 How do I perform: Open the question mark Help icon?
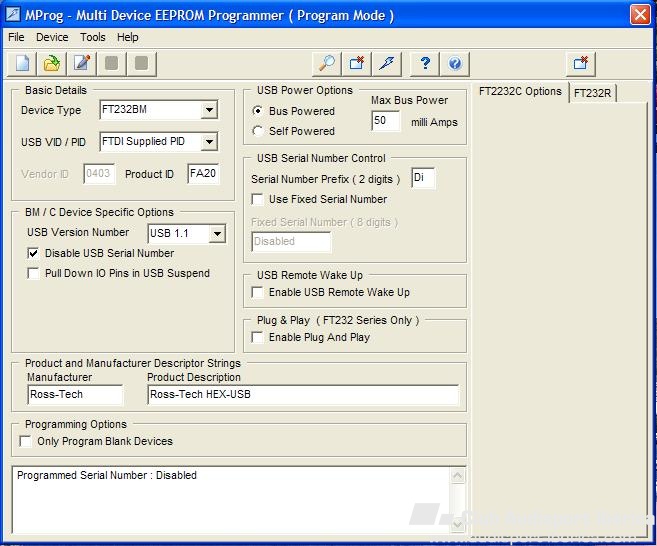(x=424, y=64)
